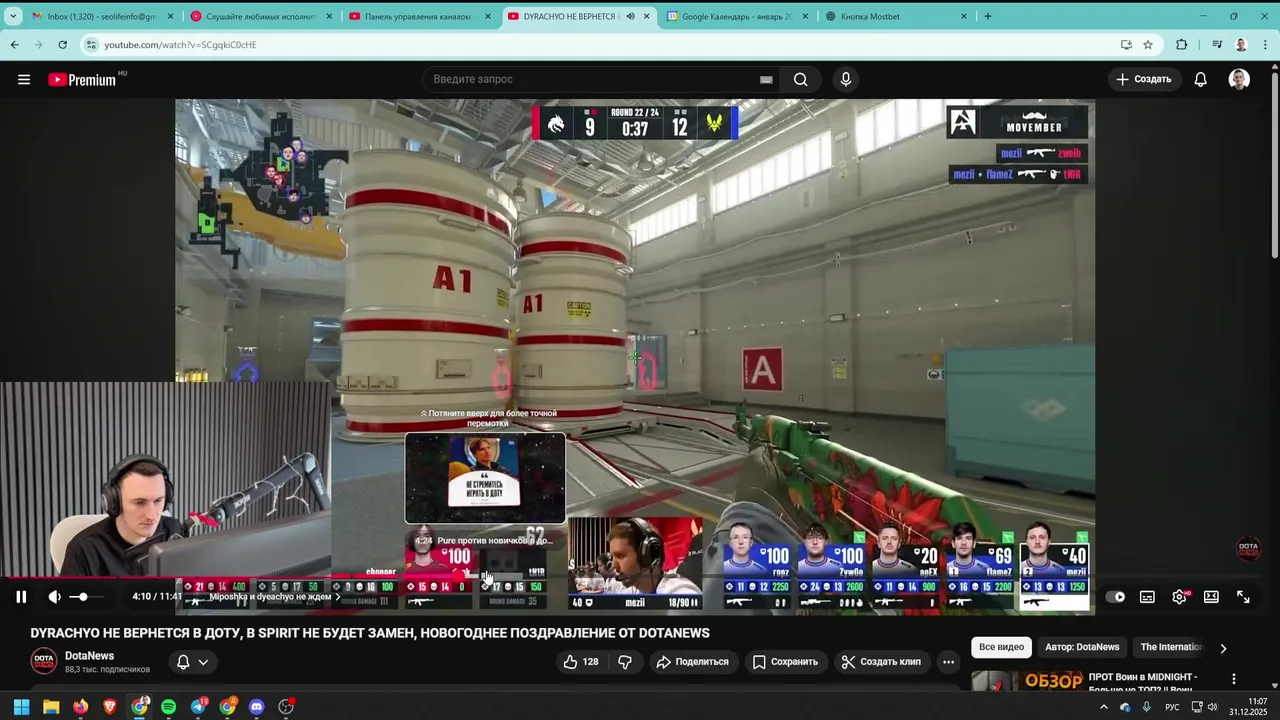Click the Поделиться share button
This screenshot has height=720, width=1280.
pos(692,662)
